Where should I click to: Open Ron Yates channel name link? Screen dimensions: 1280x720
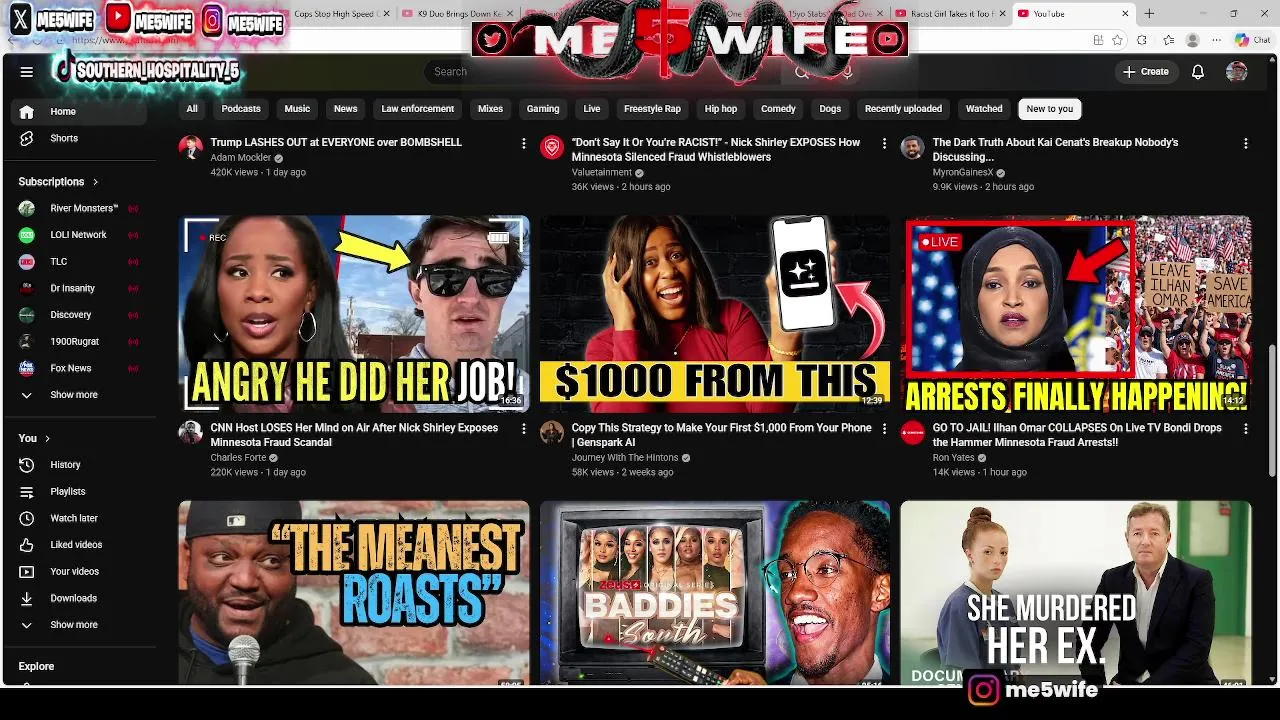[x=953, y=458]
